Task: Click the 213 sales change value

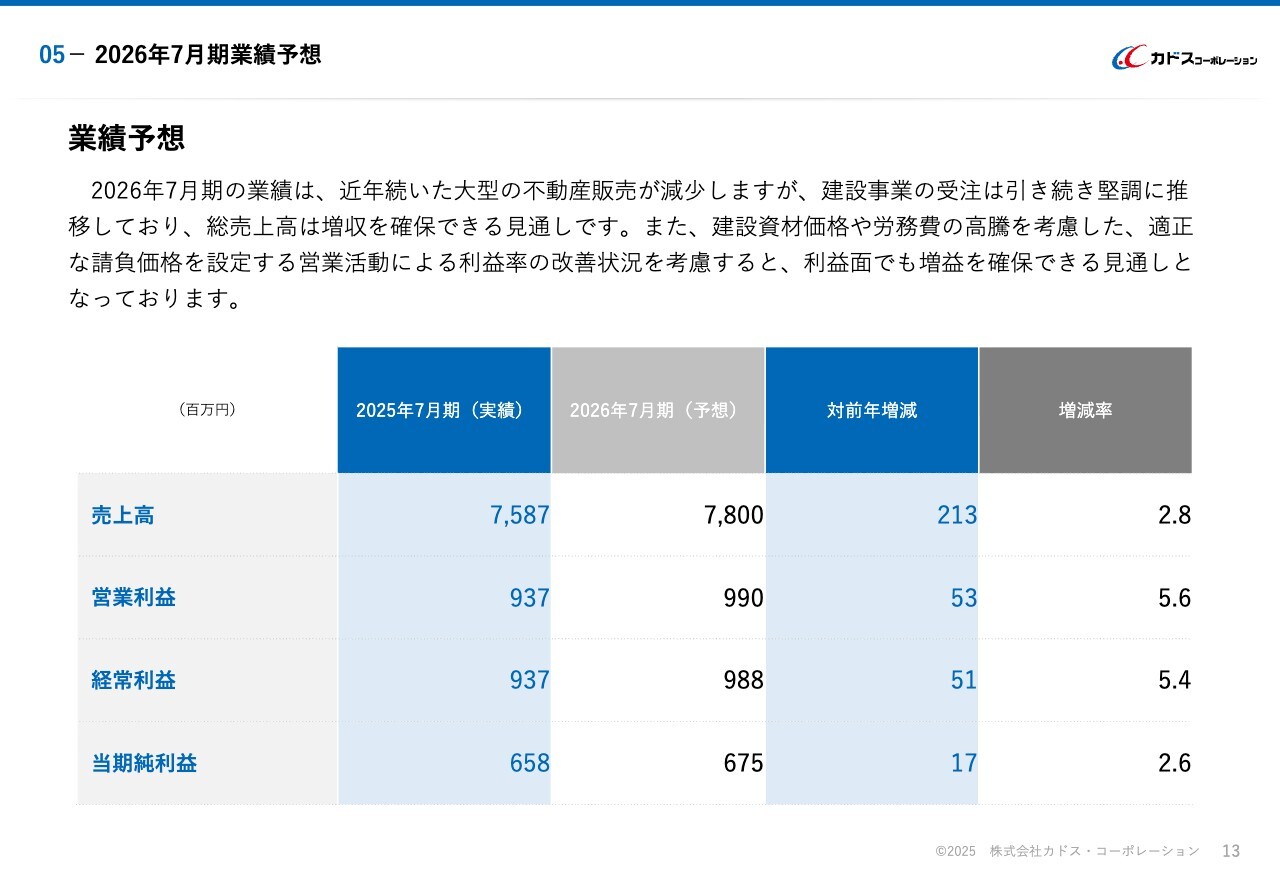Action: coord(957,515)
